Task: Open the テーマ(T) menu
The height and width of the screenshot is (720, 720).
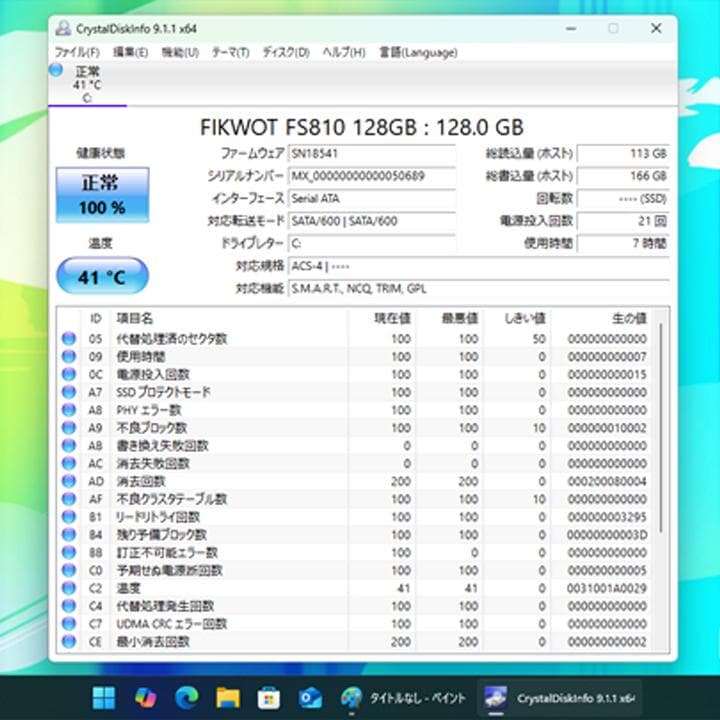Action: (x=231, y=52)
